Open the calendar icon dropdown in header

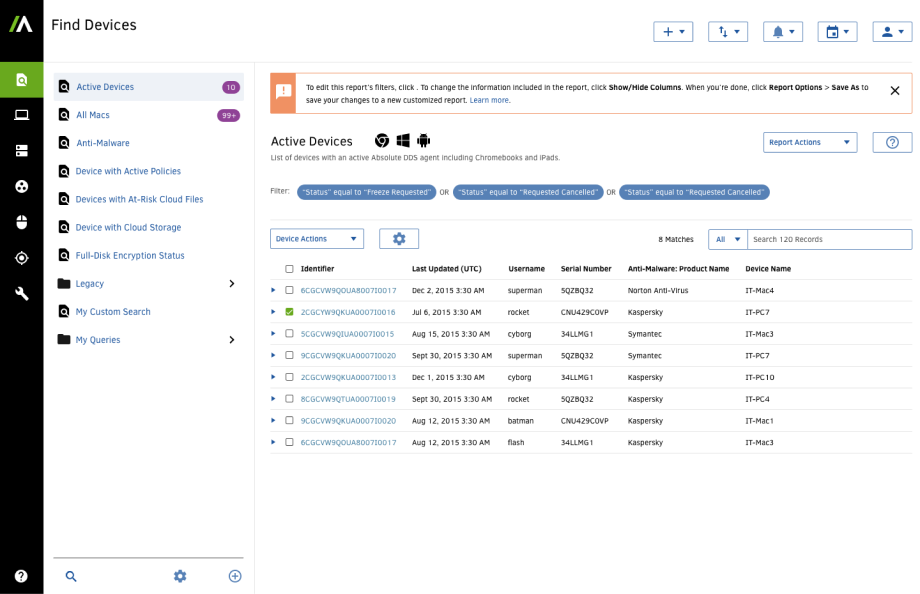(x=836, y=32)
